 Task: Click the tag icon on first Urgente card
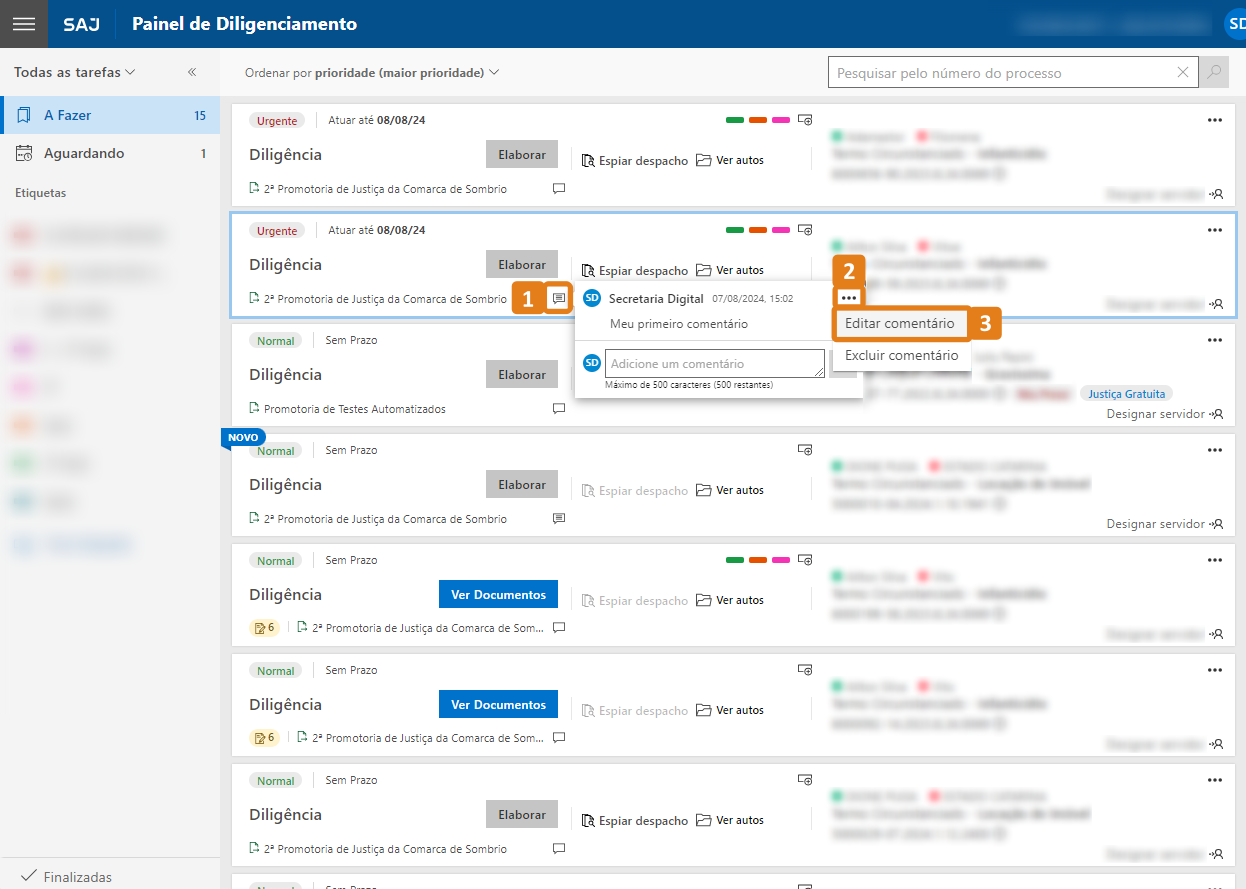805,120
